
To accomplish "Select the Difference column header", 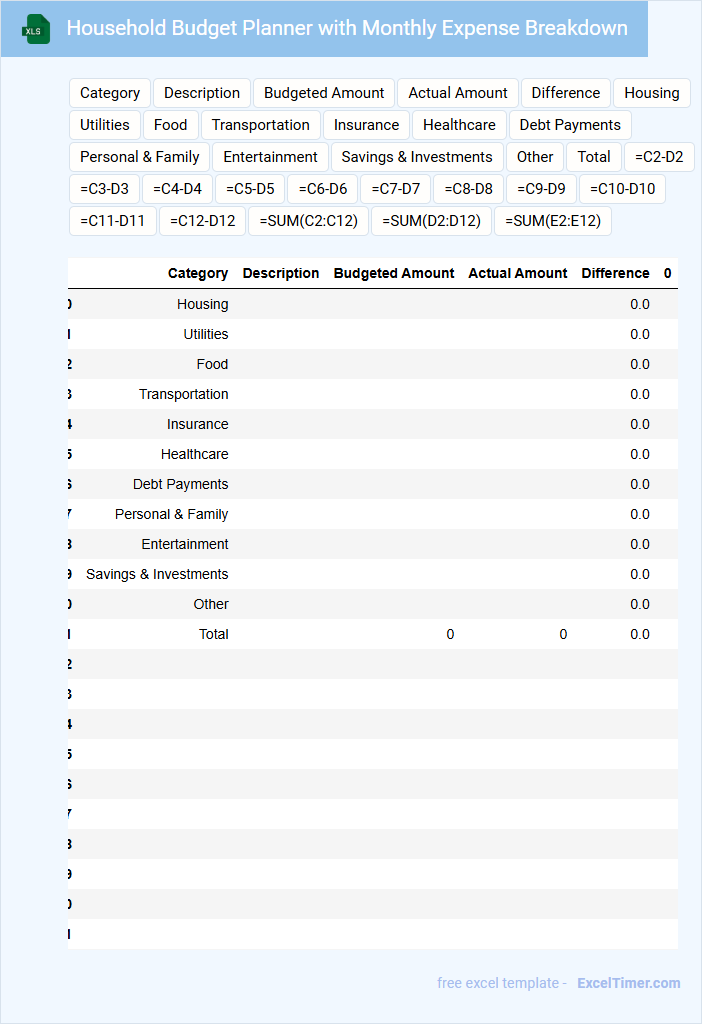I will pyautogui.click(x=615, y=273).
